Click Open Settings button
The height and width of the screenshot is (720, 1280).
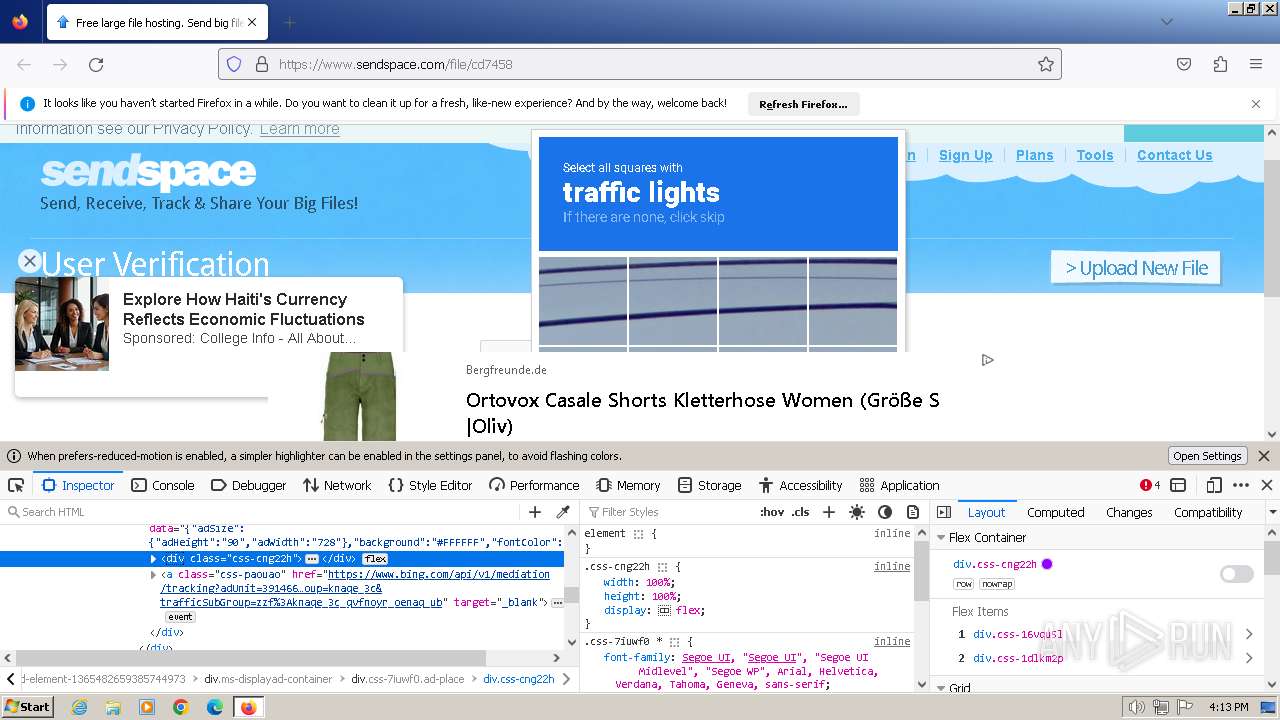(1207, 456)
